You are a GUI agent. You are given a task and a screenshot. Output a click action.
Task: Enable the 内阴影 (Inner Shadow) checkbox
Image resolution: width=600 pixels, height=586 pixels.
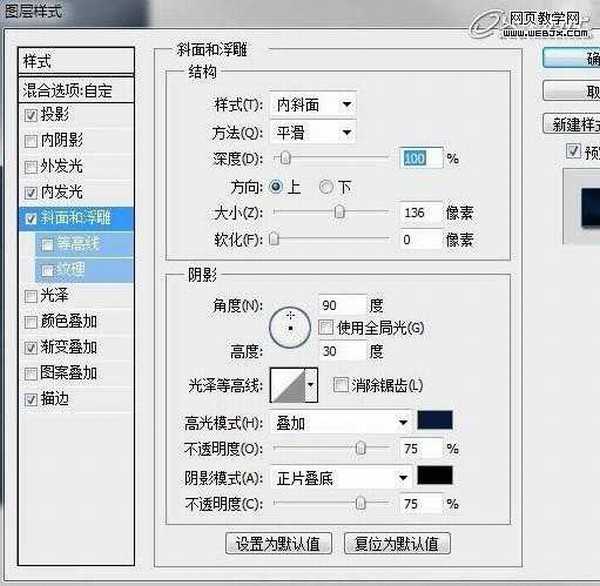pos(30,140)
